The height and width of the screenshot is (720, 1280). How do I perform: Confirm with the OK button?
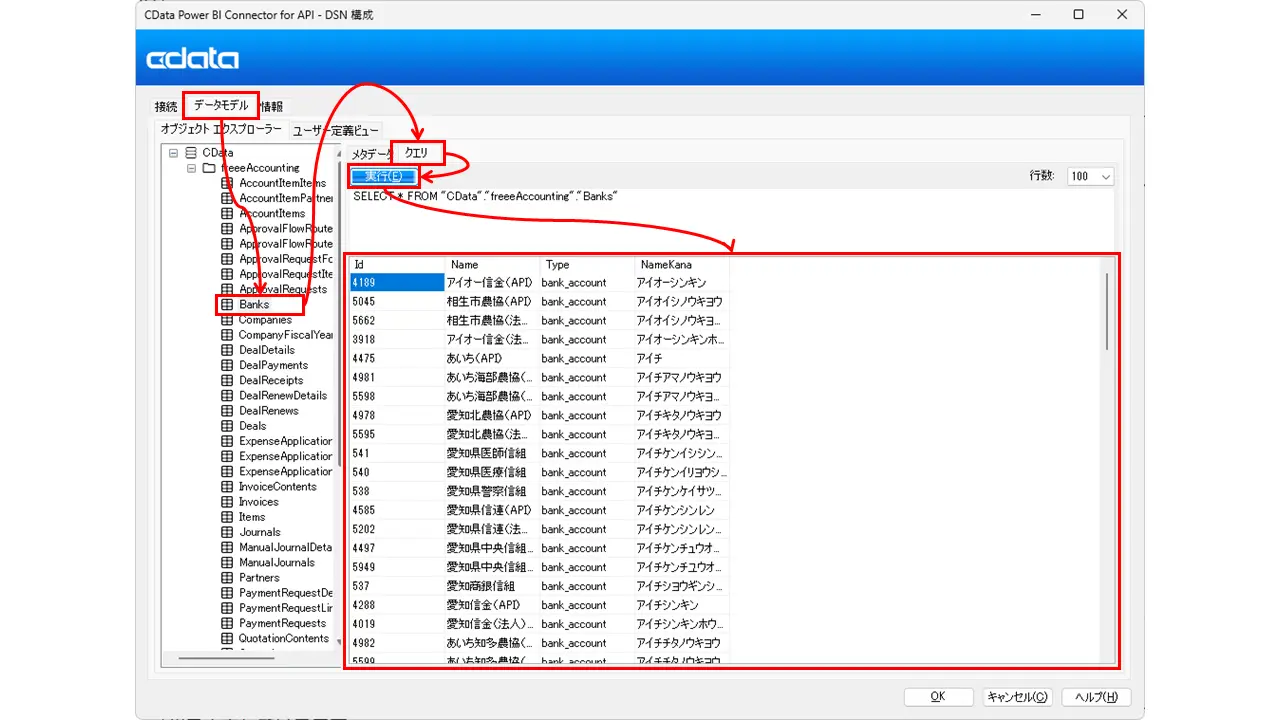coord(938,697)
